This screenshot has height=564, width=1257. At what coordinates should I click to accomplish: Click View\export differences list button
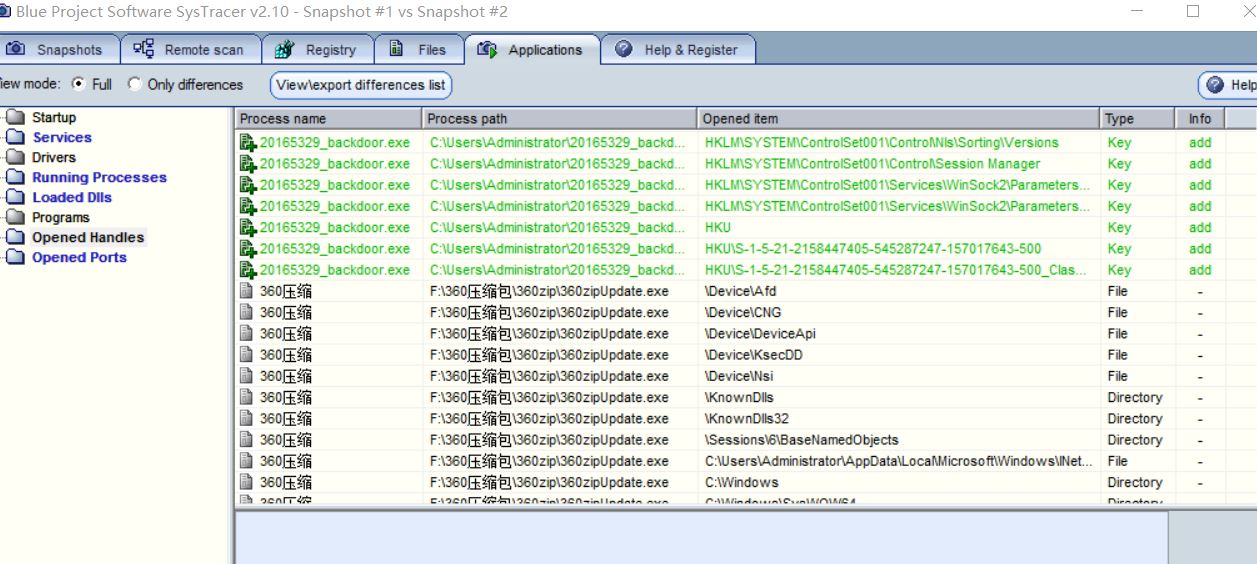coord(361,85)
